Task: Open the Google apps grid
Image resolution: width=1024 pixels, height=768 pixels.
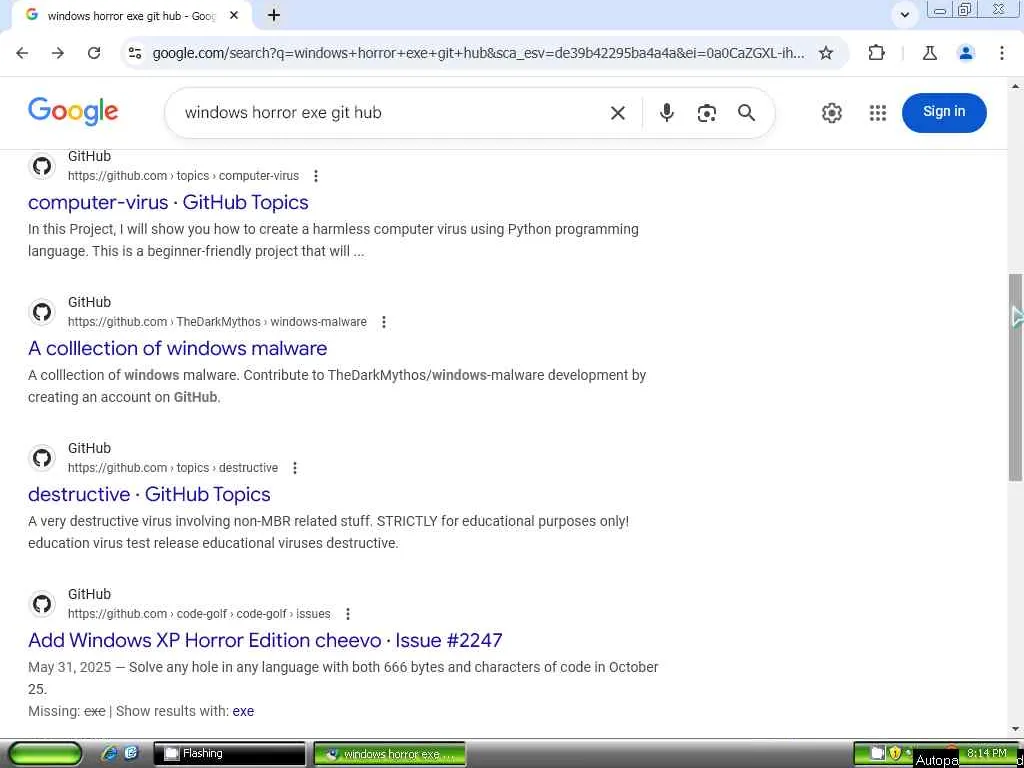Action: click(x=878, y=113)
